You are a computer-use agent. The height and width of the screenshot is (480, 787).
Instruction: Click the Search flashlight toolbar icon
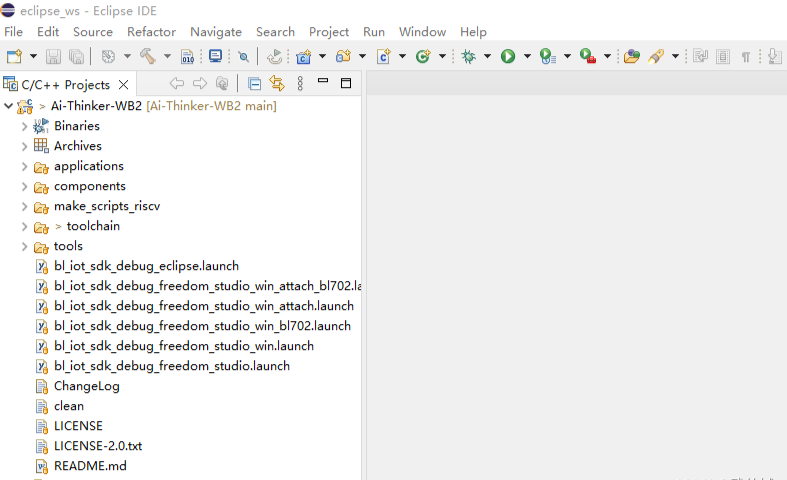click(656, 56)
